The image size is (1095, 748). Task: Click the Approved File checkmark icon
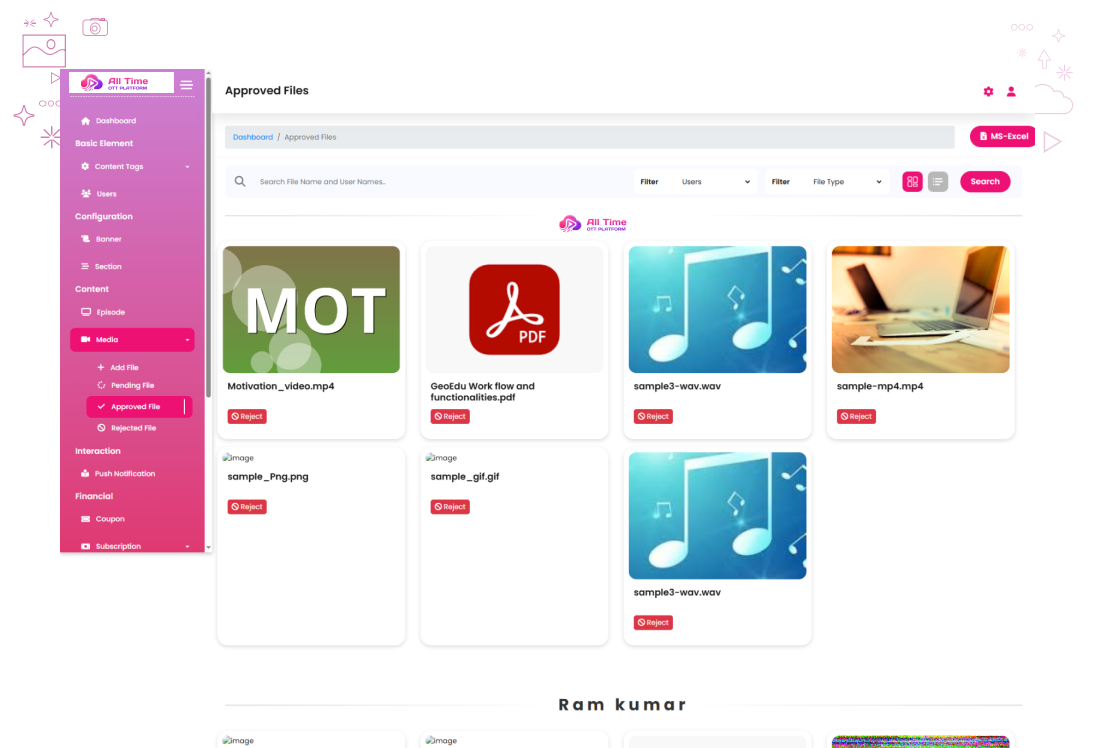tap(101, 406)
